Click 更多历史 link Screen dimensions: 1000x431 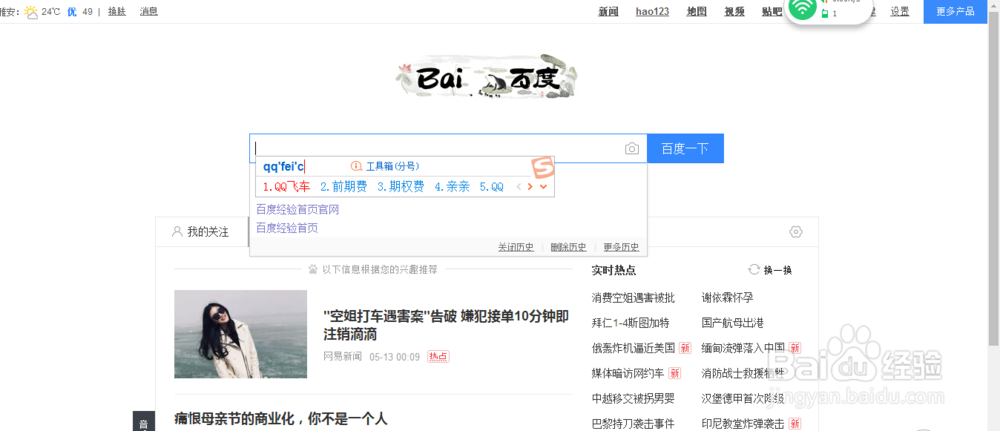(621, 247)
